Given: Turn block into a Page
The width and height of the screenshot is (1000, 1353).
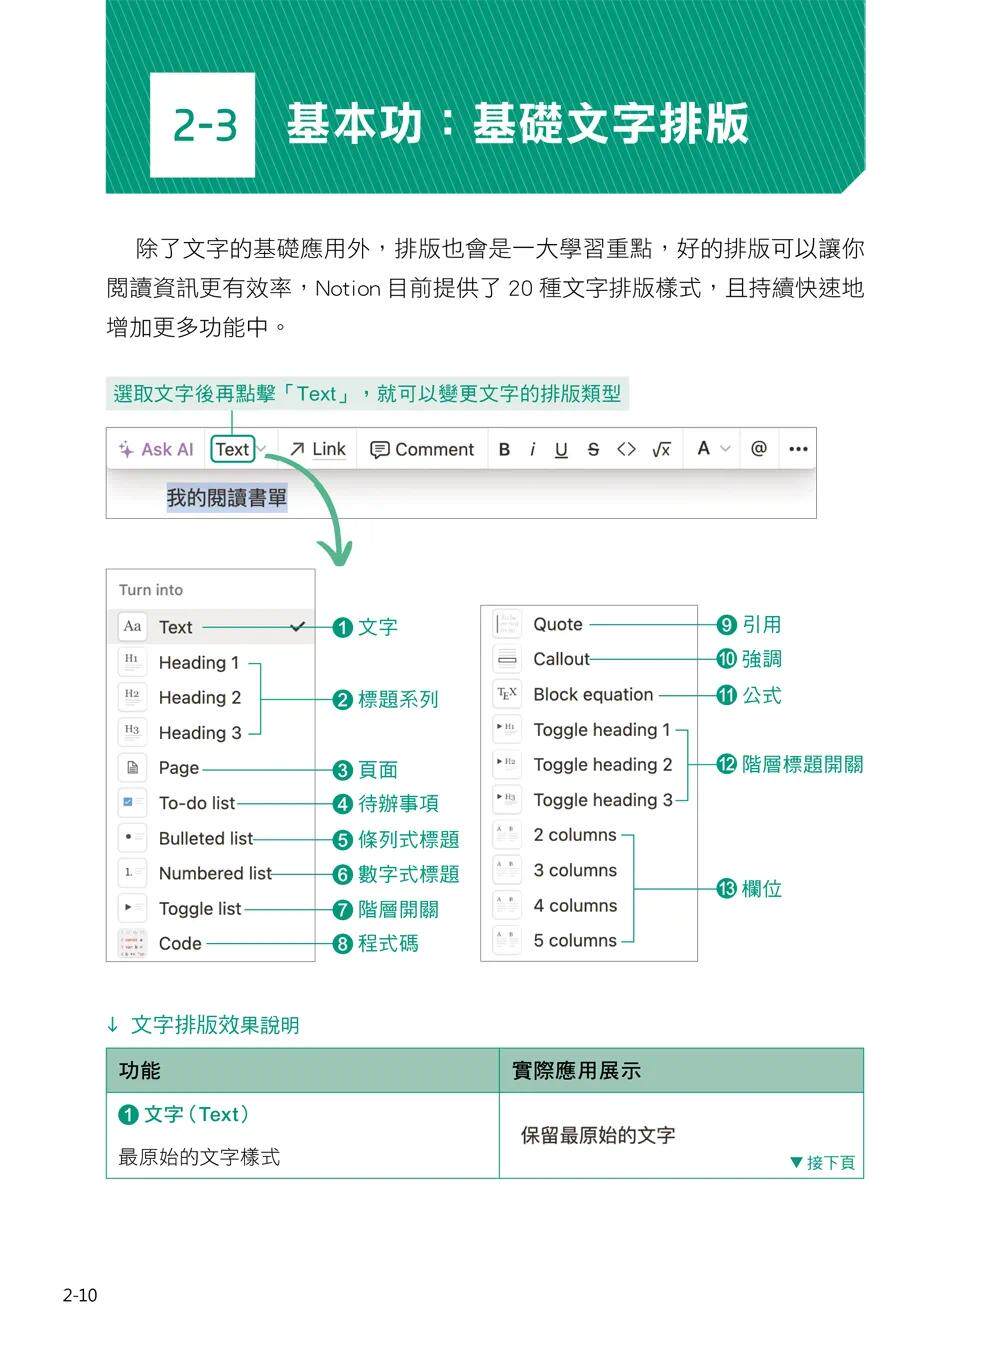Looking at the screenshot, I should [211, 767].
